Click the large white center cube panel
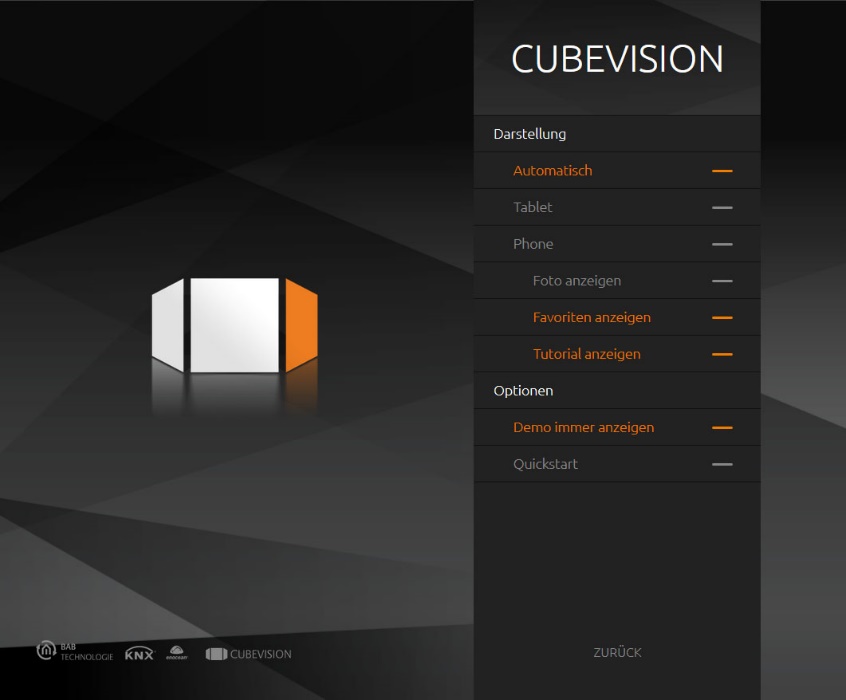Viewport: 846px width, 700px height. coord(235,325)
